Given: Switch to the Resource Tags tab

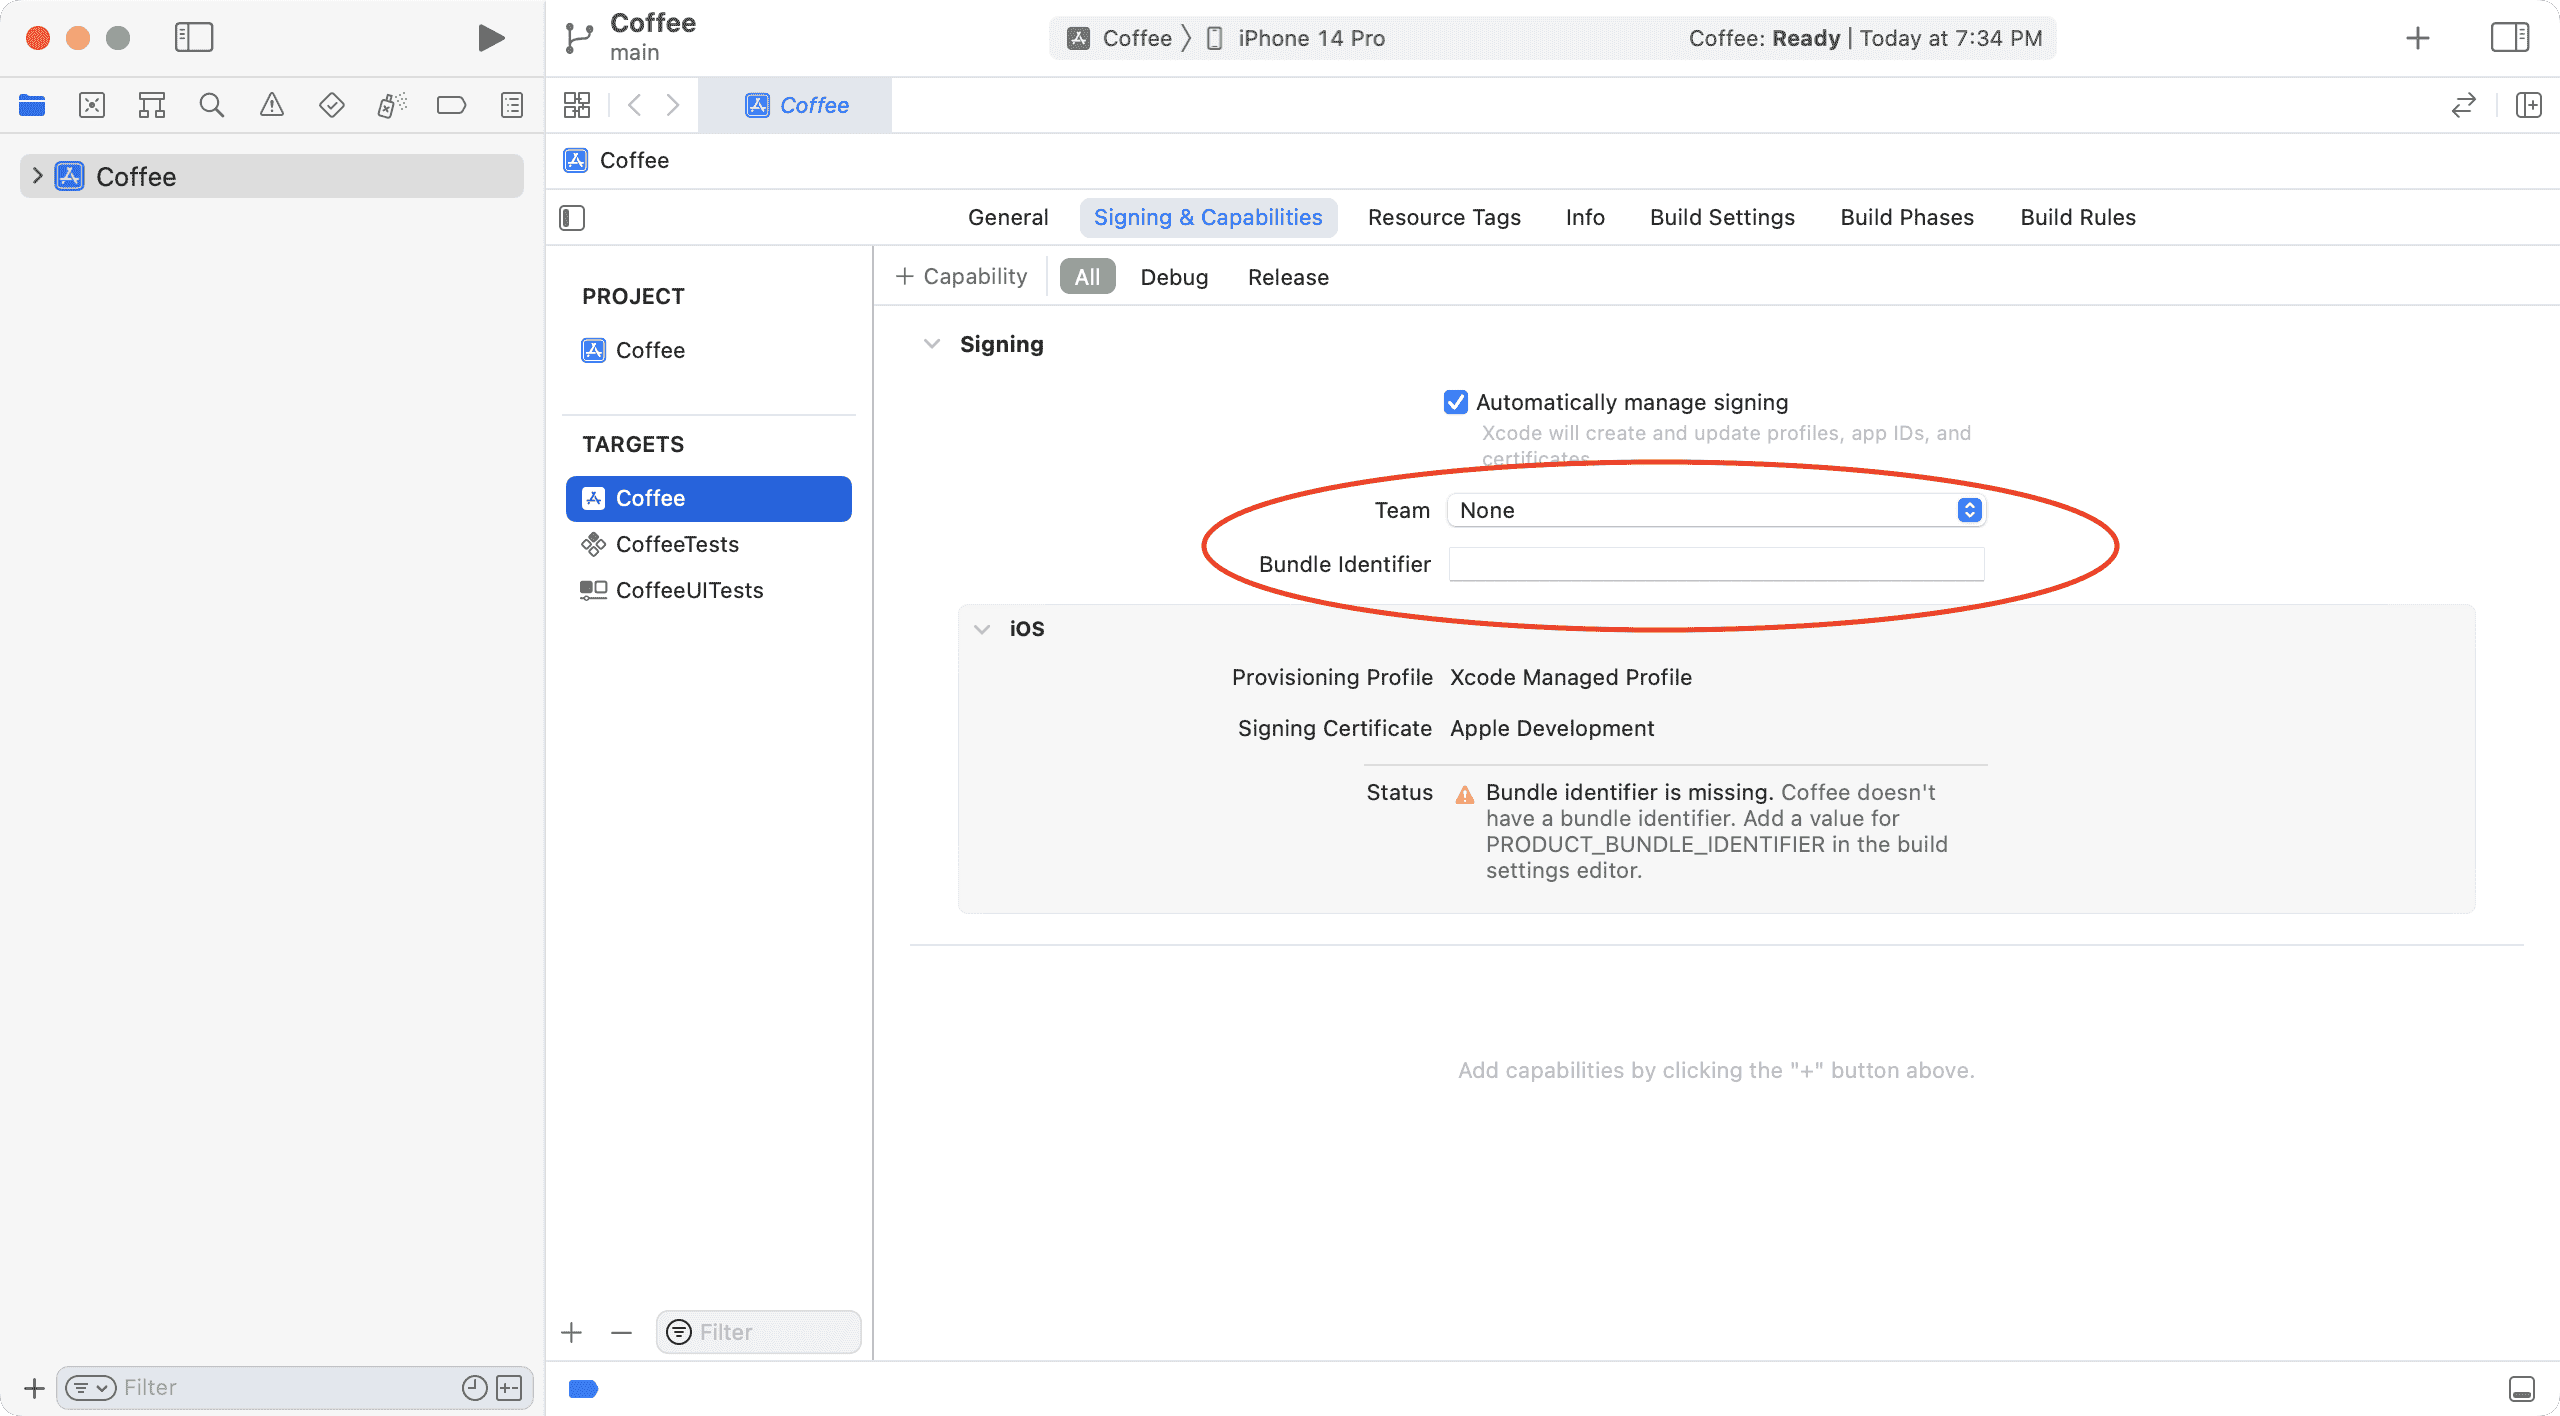Looking at the screenshot, I should 1443,217.
